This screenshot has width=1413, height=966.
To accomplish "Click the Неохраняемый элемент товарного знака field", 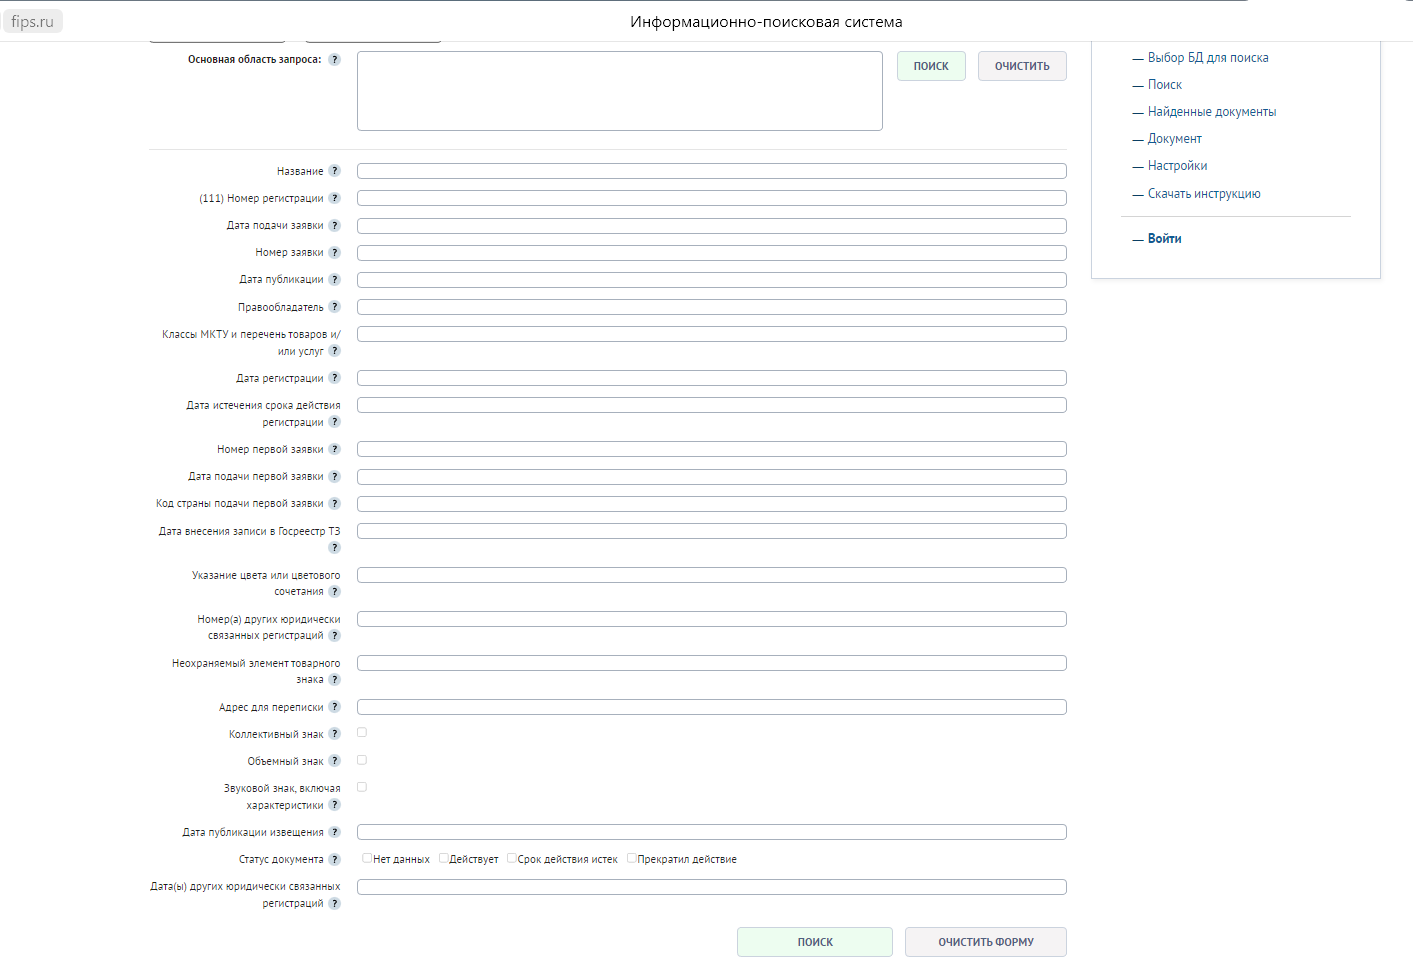I will (x=712, y=663).
